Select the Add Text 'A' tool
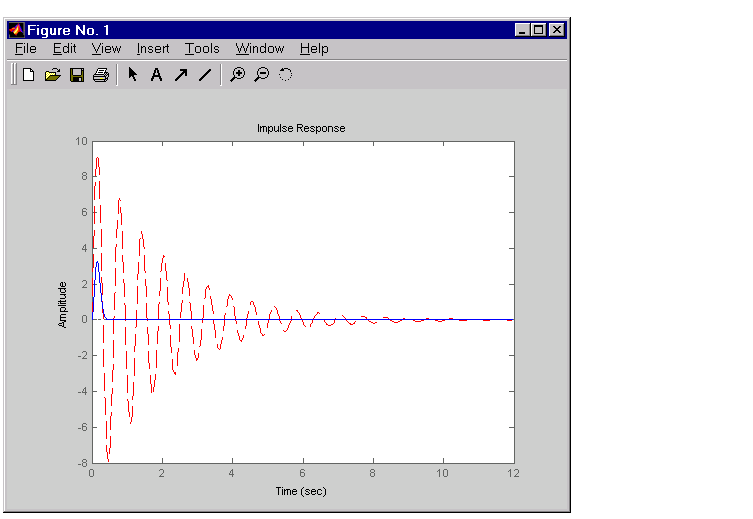753x519 pixels. 156,75
